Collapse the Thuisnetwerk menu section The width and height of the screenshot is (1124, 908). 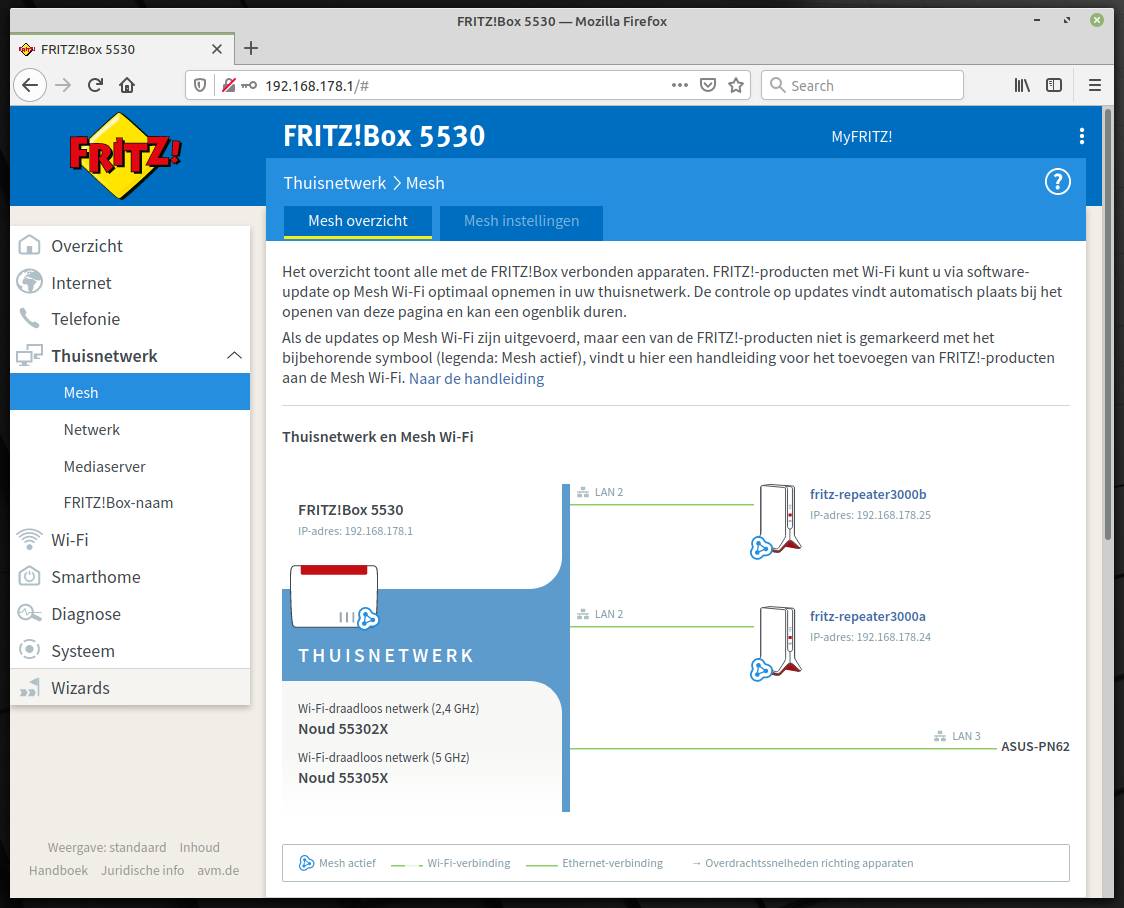pyautogui.click(x=234, y=356)
